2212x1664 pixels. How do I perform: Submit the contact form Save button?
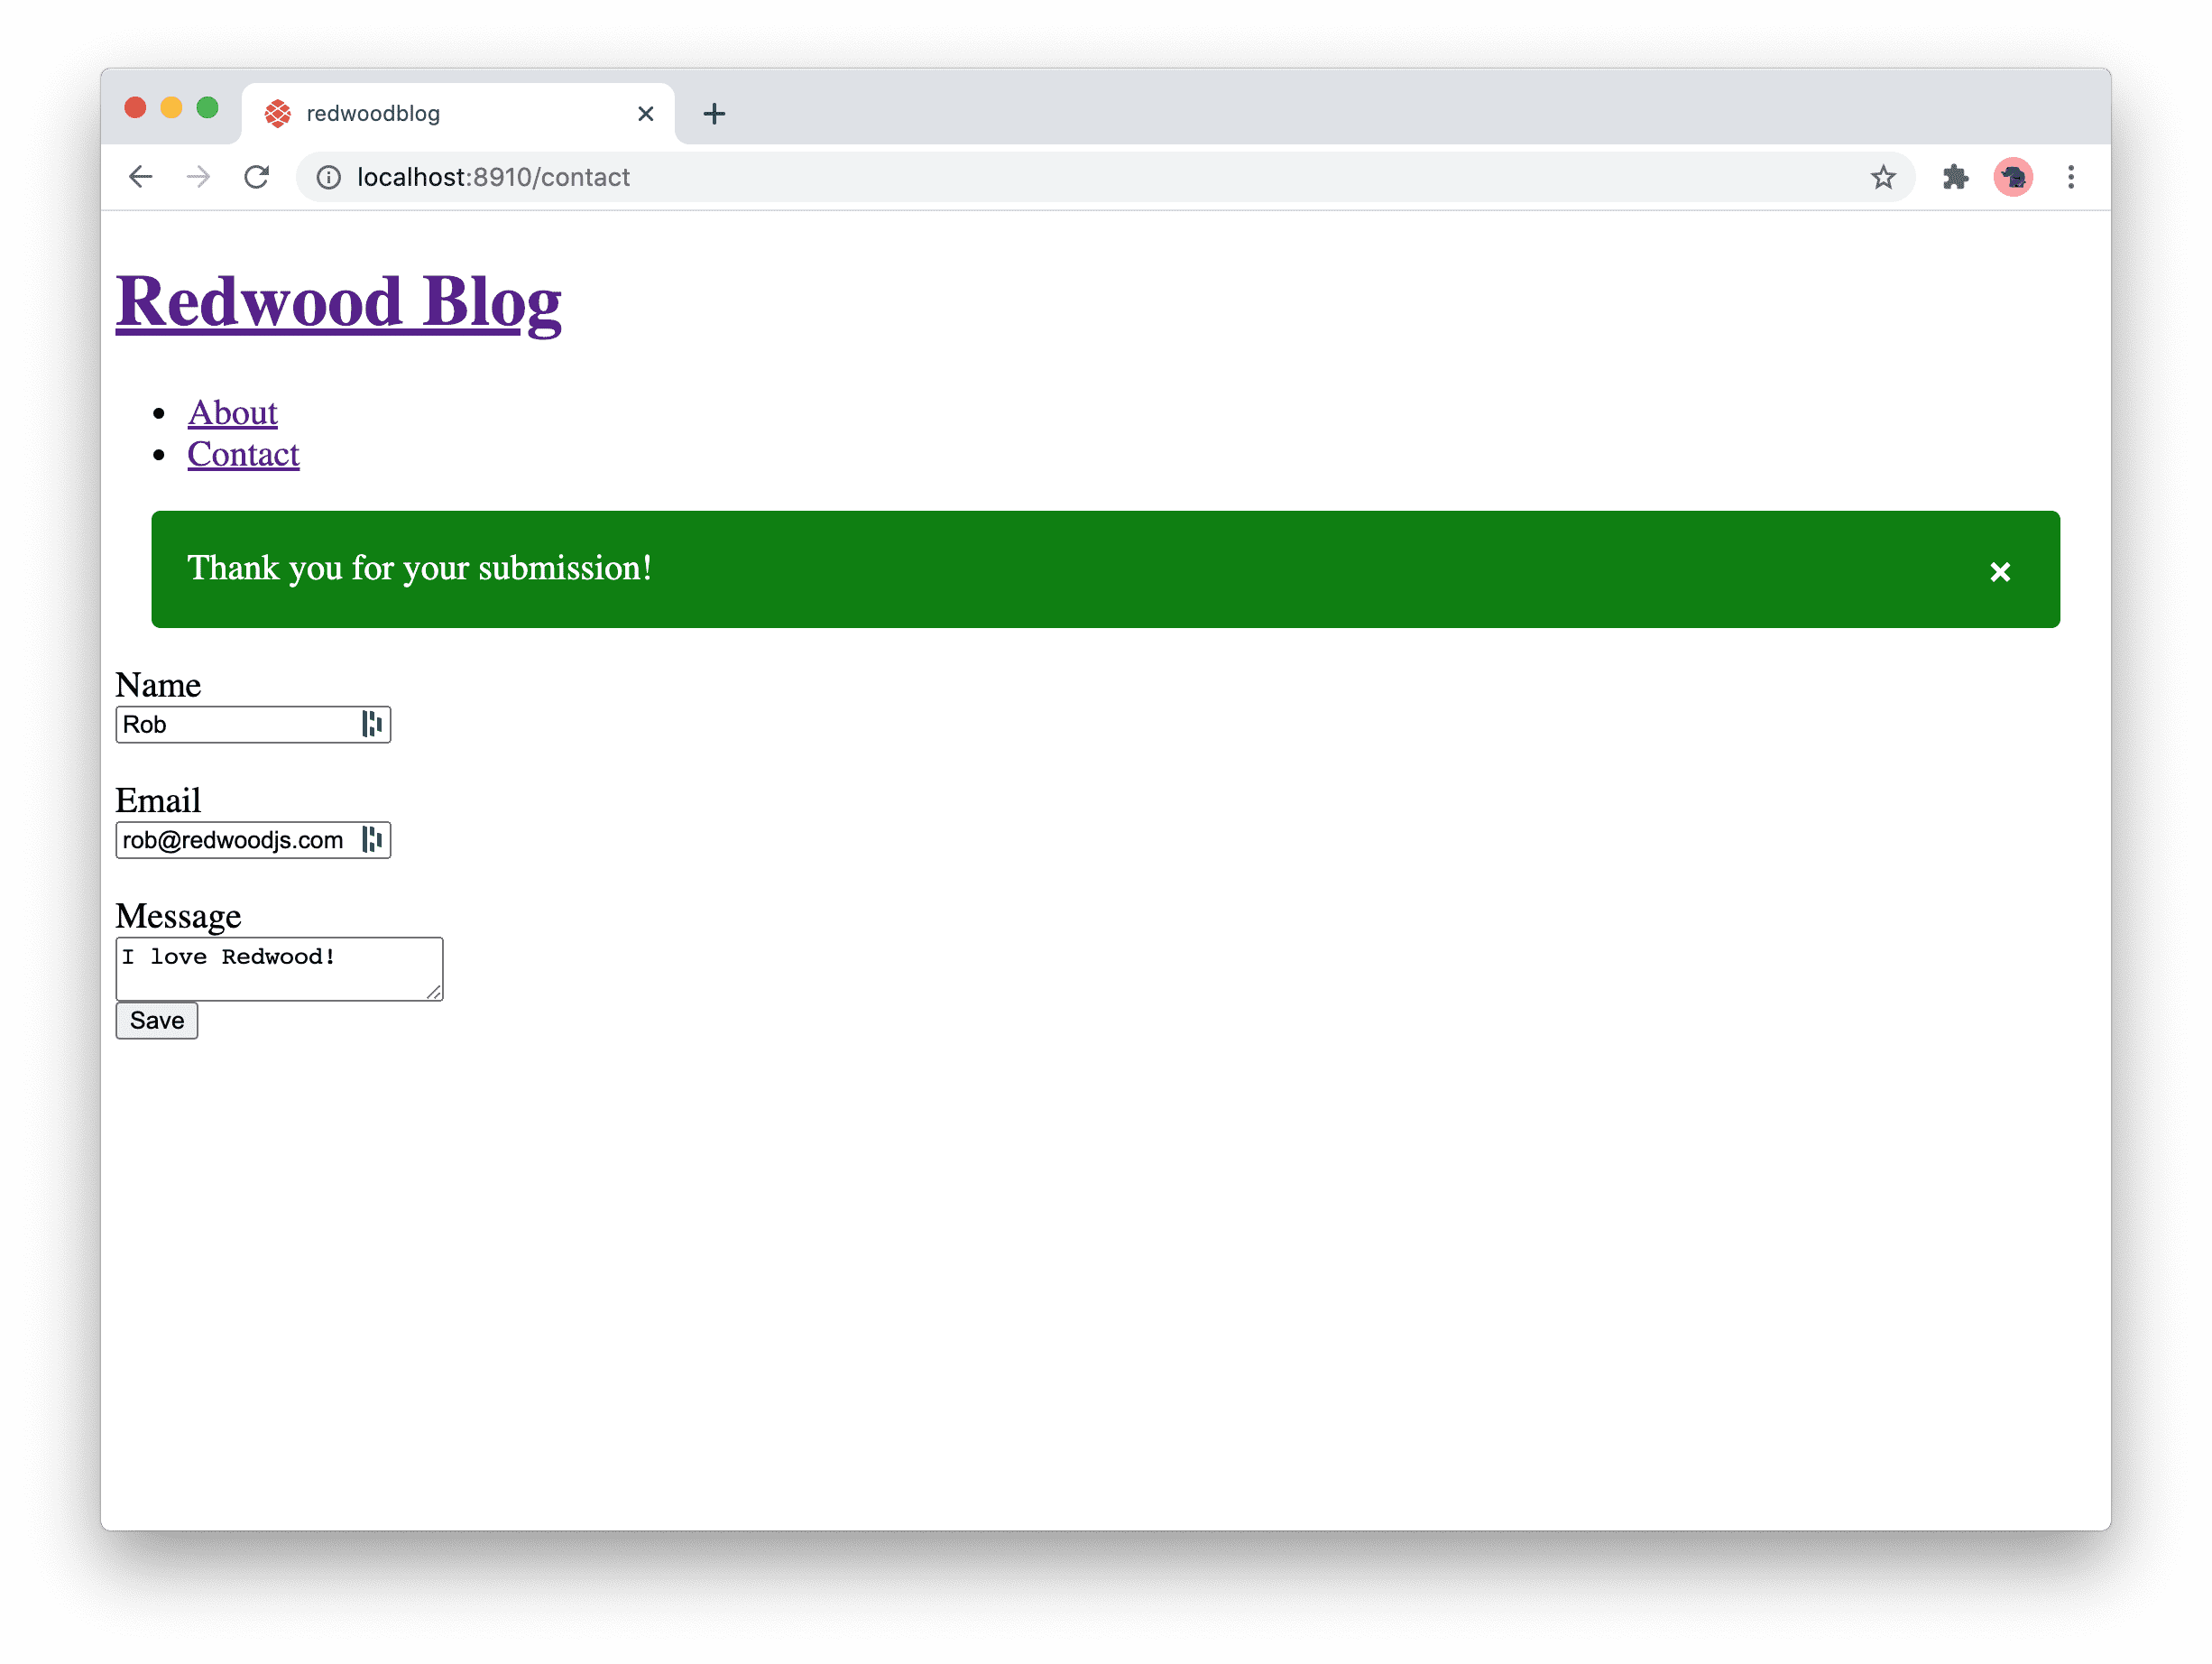(x=155, y=1019)
